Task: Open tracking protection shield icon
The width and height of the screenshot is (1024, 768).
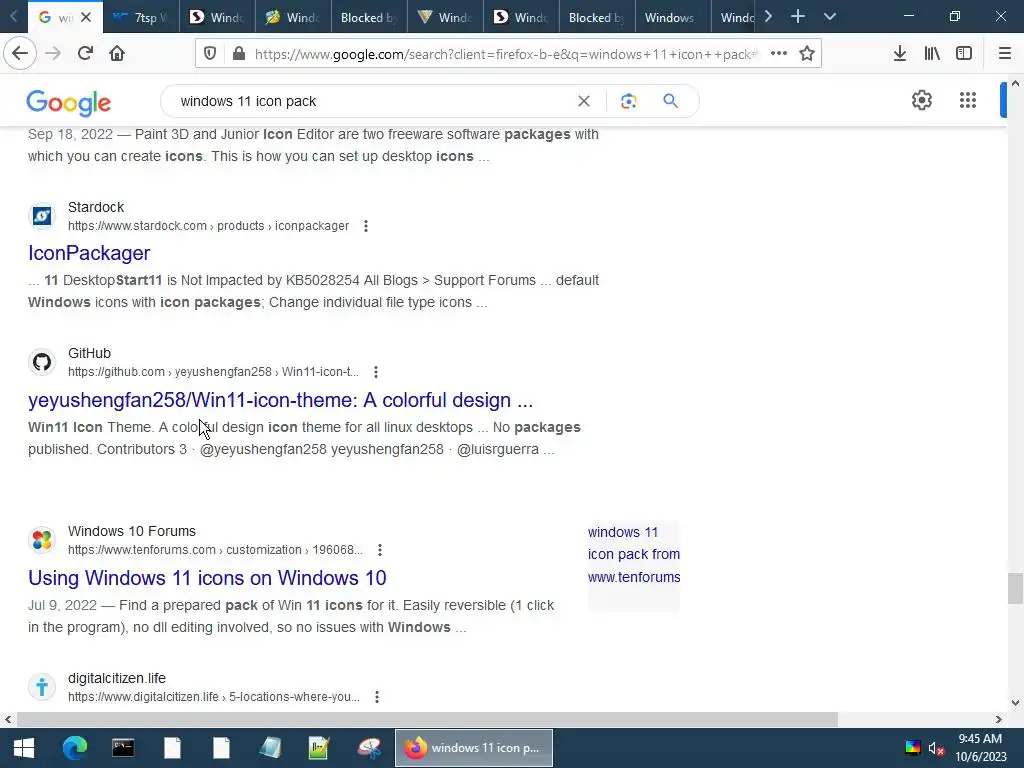Action: tap(210, 54)
